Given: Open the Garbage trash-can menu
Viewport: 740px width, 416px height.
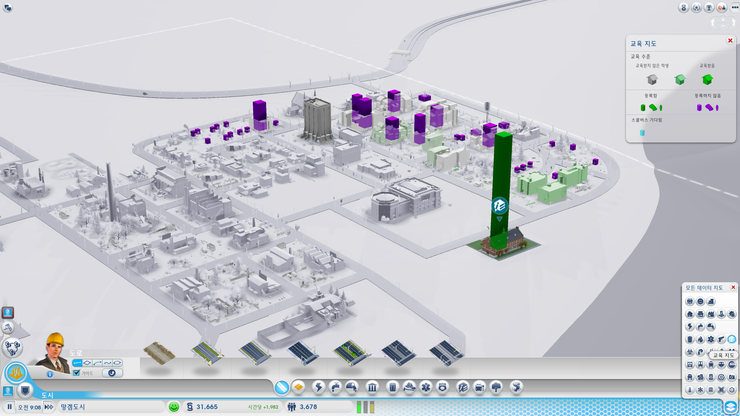Looking at the screenshot, I should click(x=393, y=388).
